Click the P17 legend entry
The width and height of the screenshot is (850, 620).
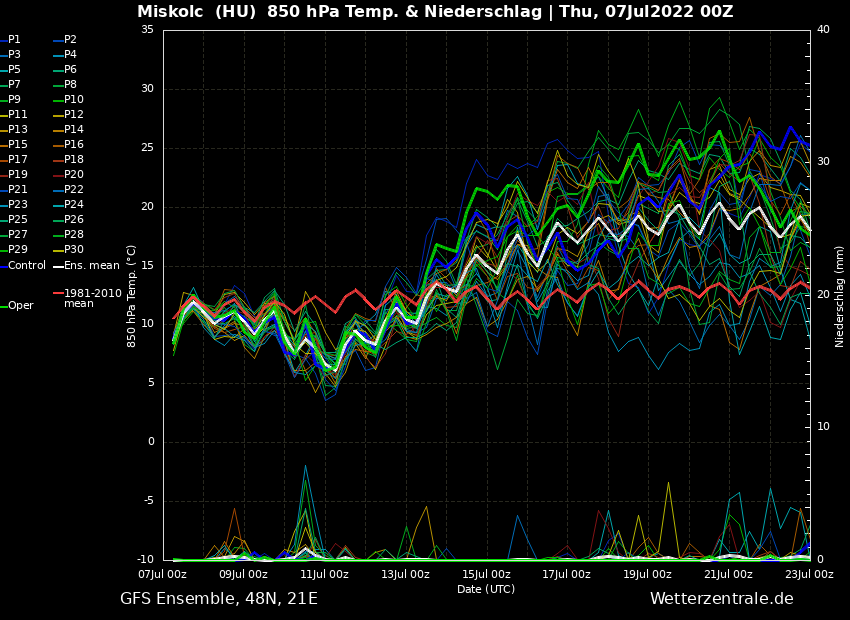pyautogui.click(x=18, y=160)
